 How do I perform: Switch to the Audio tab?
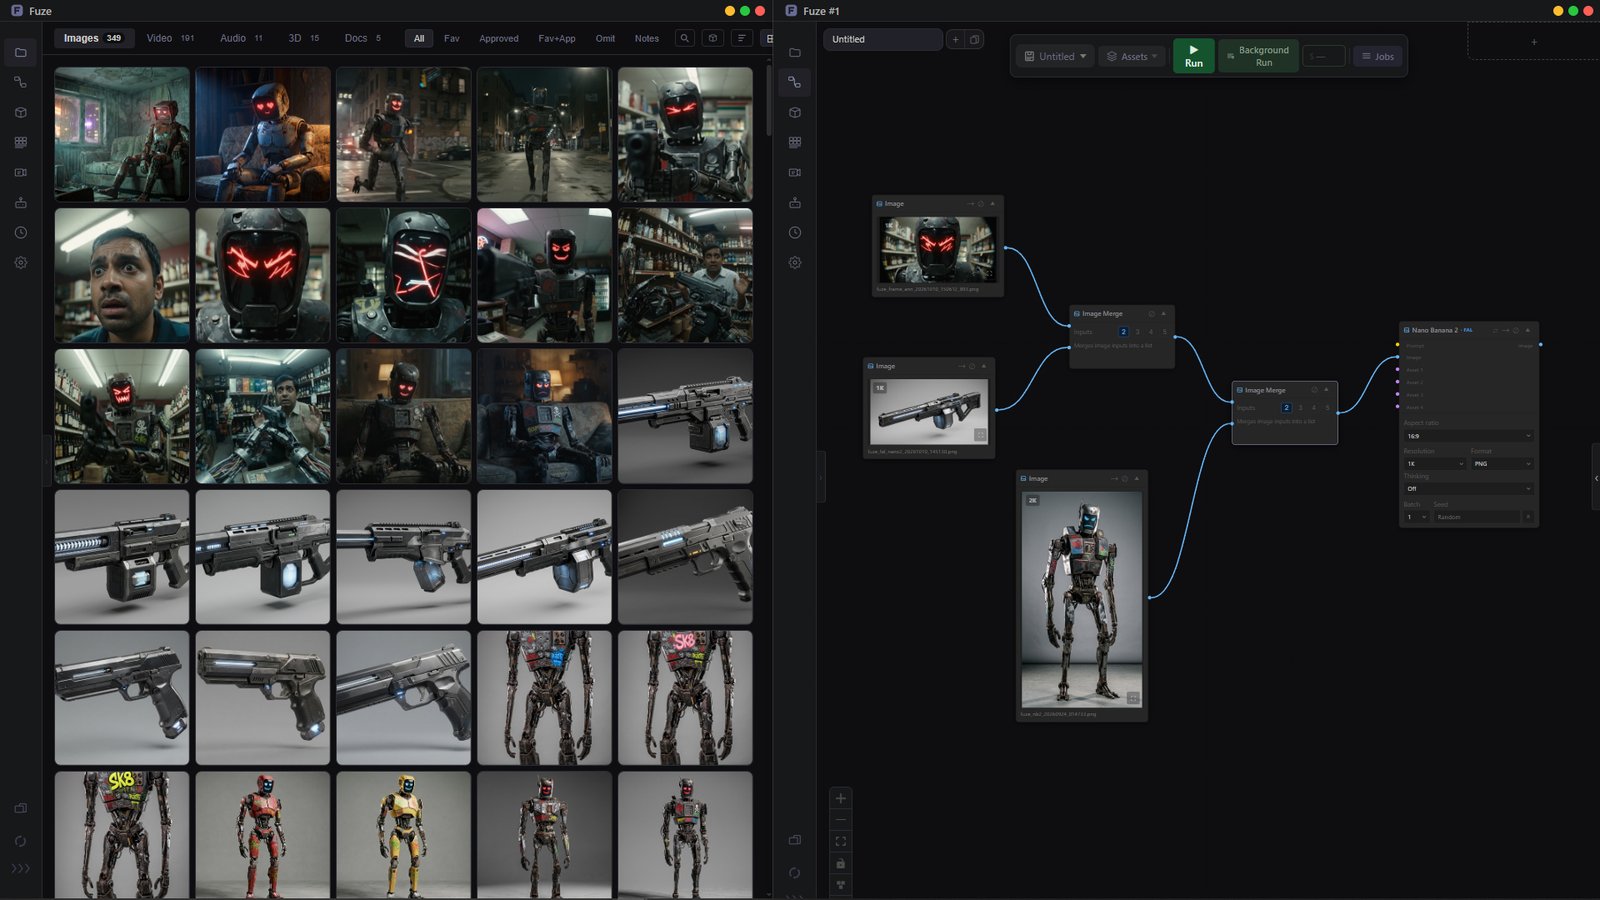click(x=241, y=38)
